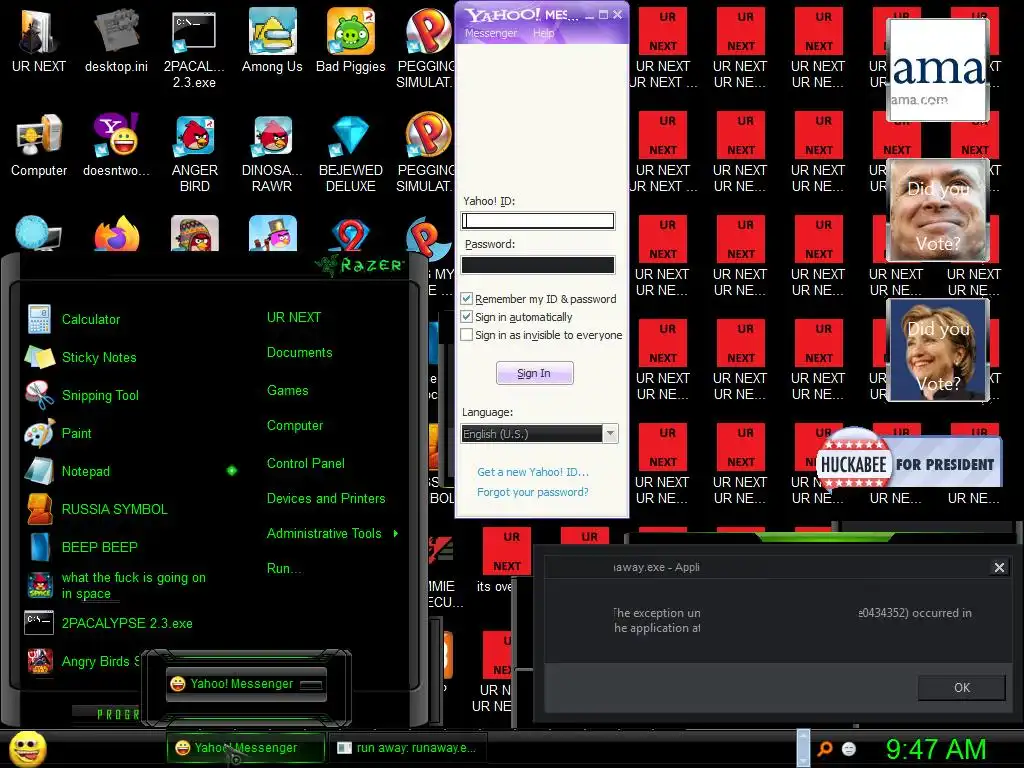Click the ama.com ad thumbnail
This screenshot has height=768, width=1024.
[x=937, y=70]
